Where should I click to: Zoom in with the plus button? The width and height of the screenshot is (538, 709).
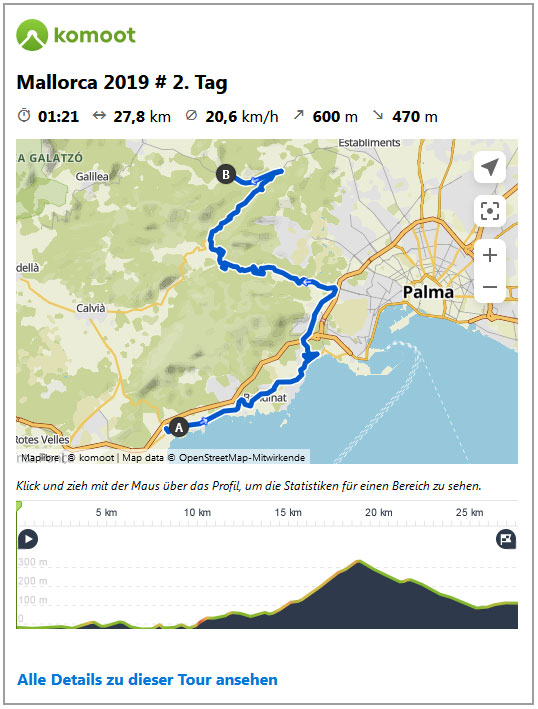(490, 255)
